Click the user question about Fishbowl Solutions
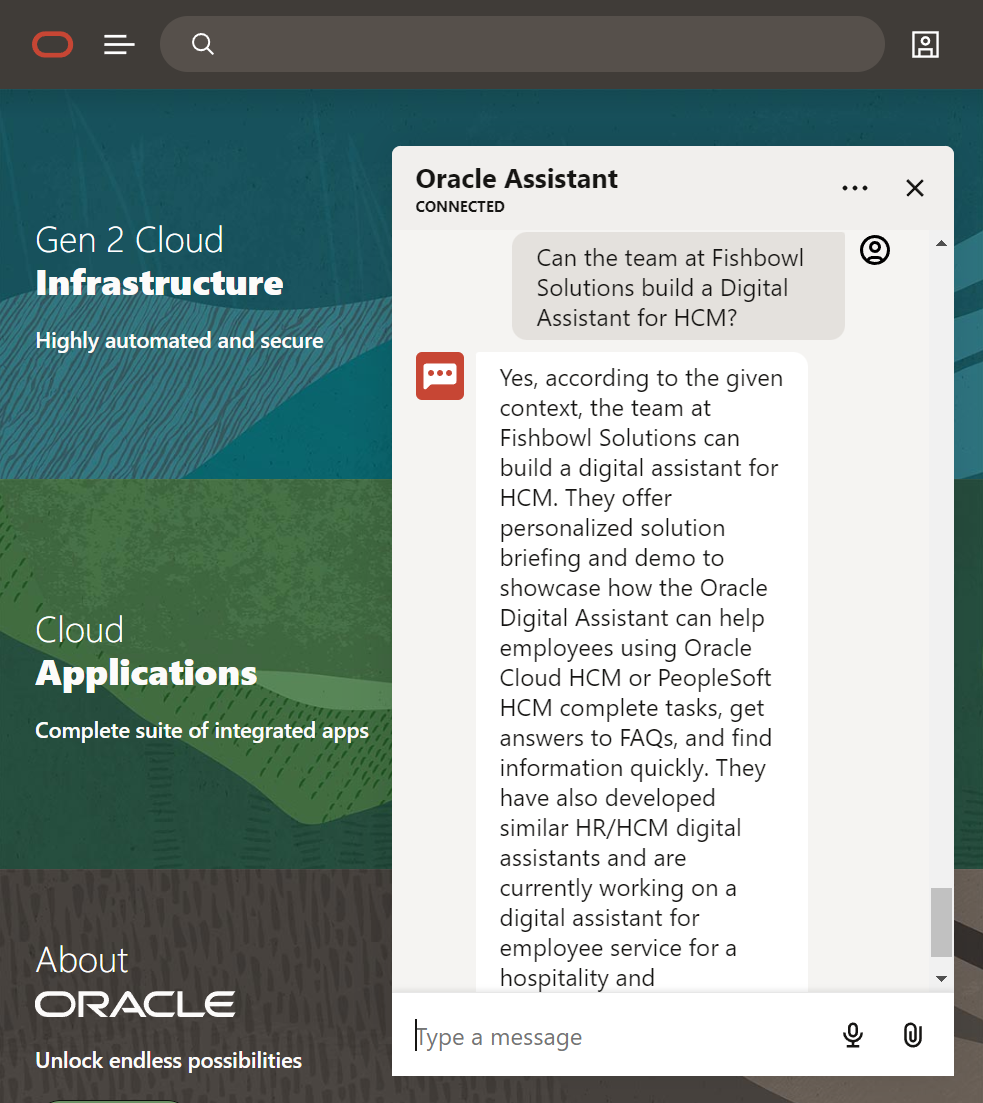The image size is (983, 1103). tap(678, 287)
